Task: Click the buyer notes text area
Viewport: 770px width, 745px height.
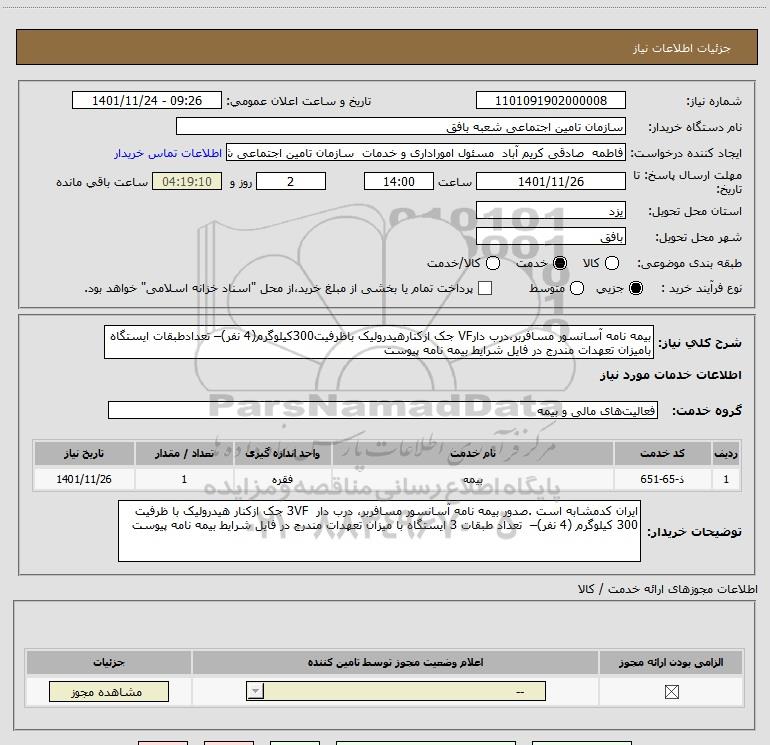Action: pyautogui.click(x=379, y=531)
